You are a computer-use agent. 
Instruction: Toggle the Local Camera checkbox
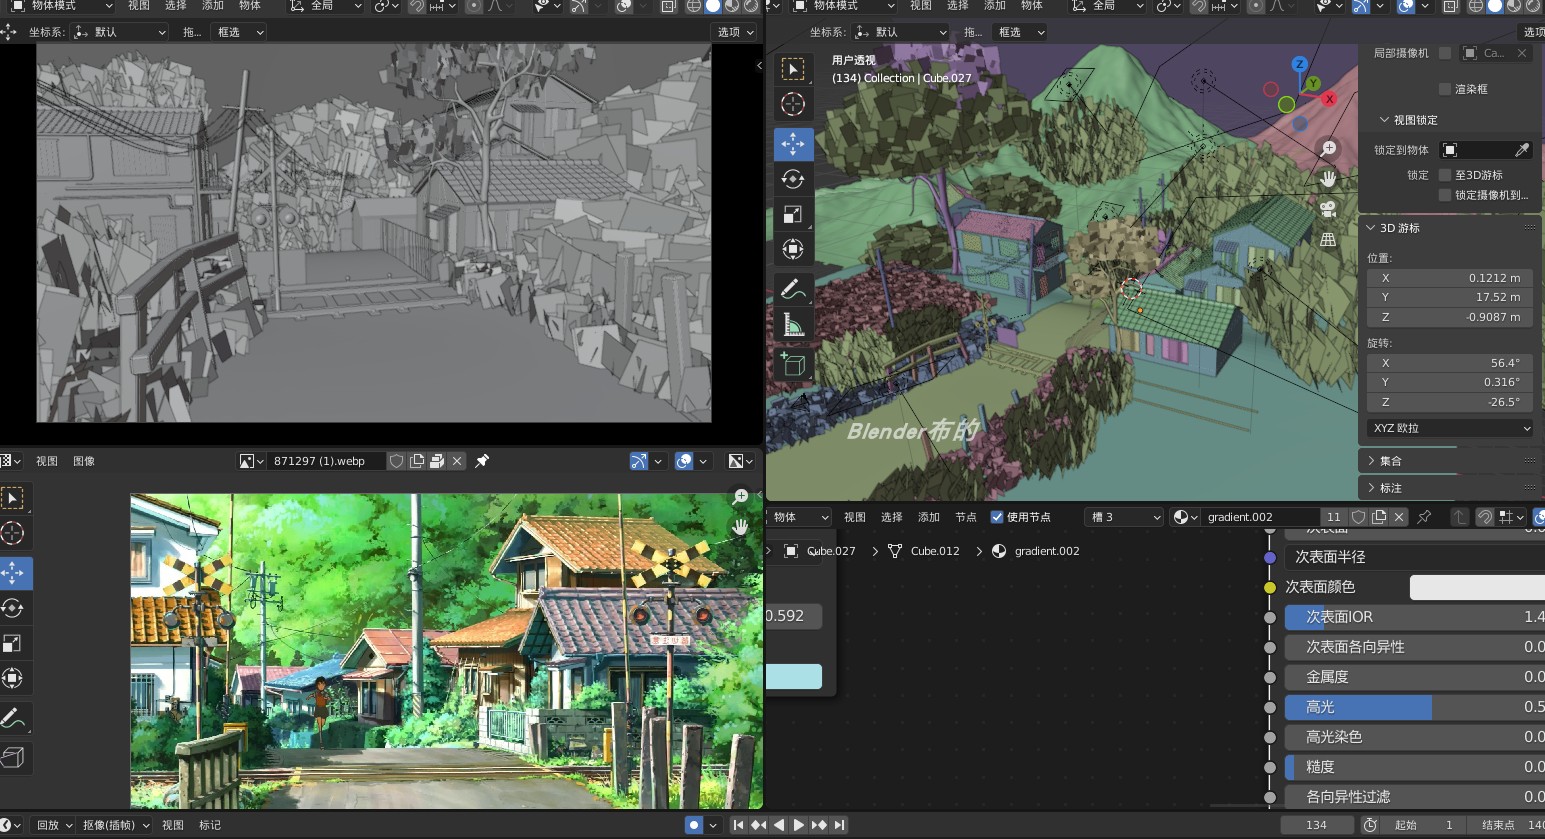pos(1445,53)
